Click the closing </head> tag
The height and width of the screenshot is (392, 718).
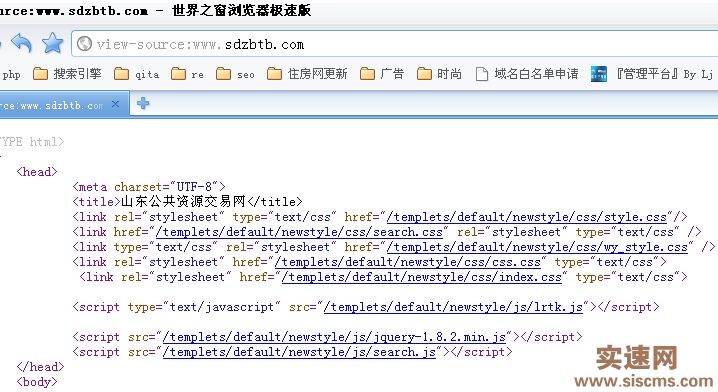click(40, 367)
